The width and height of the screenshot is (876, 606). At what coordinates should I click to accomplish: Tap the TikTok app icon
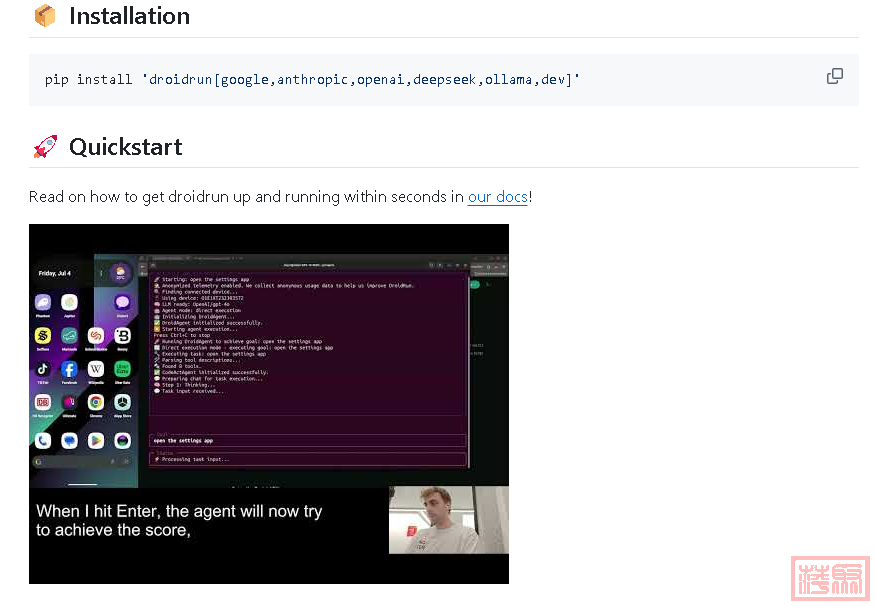coord(43,369)
